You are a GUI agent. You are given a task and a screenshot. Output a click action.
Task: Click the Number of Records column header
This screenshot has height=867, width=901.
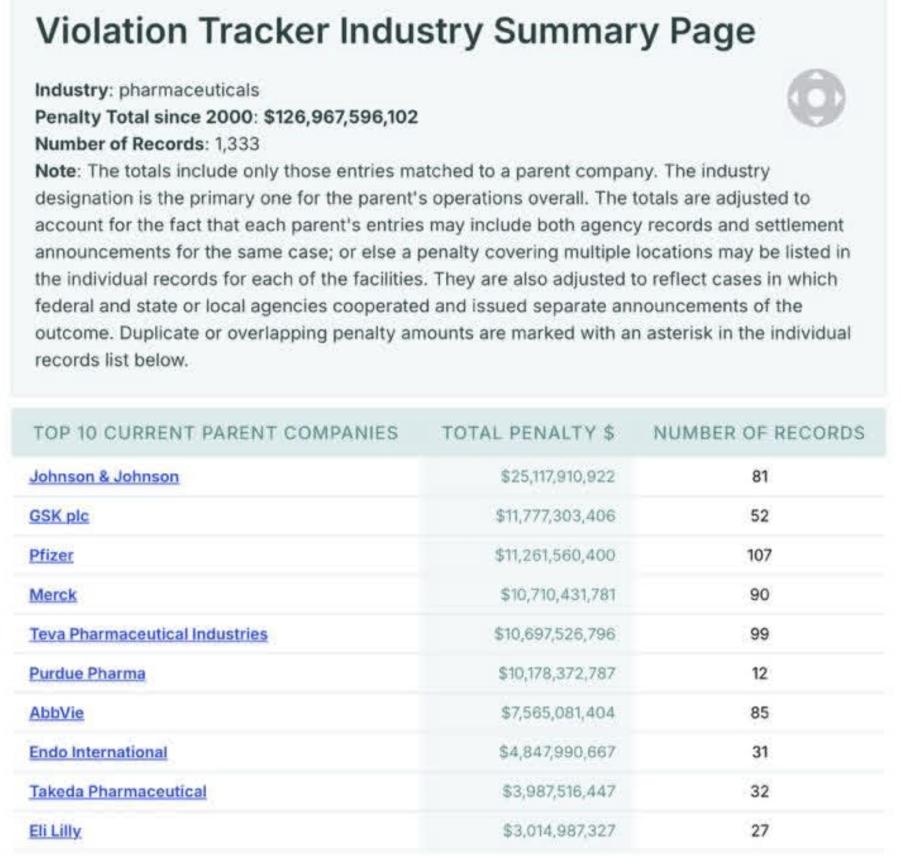(758, 433)
